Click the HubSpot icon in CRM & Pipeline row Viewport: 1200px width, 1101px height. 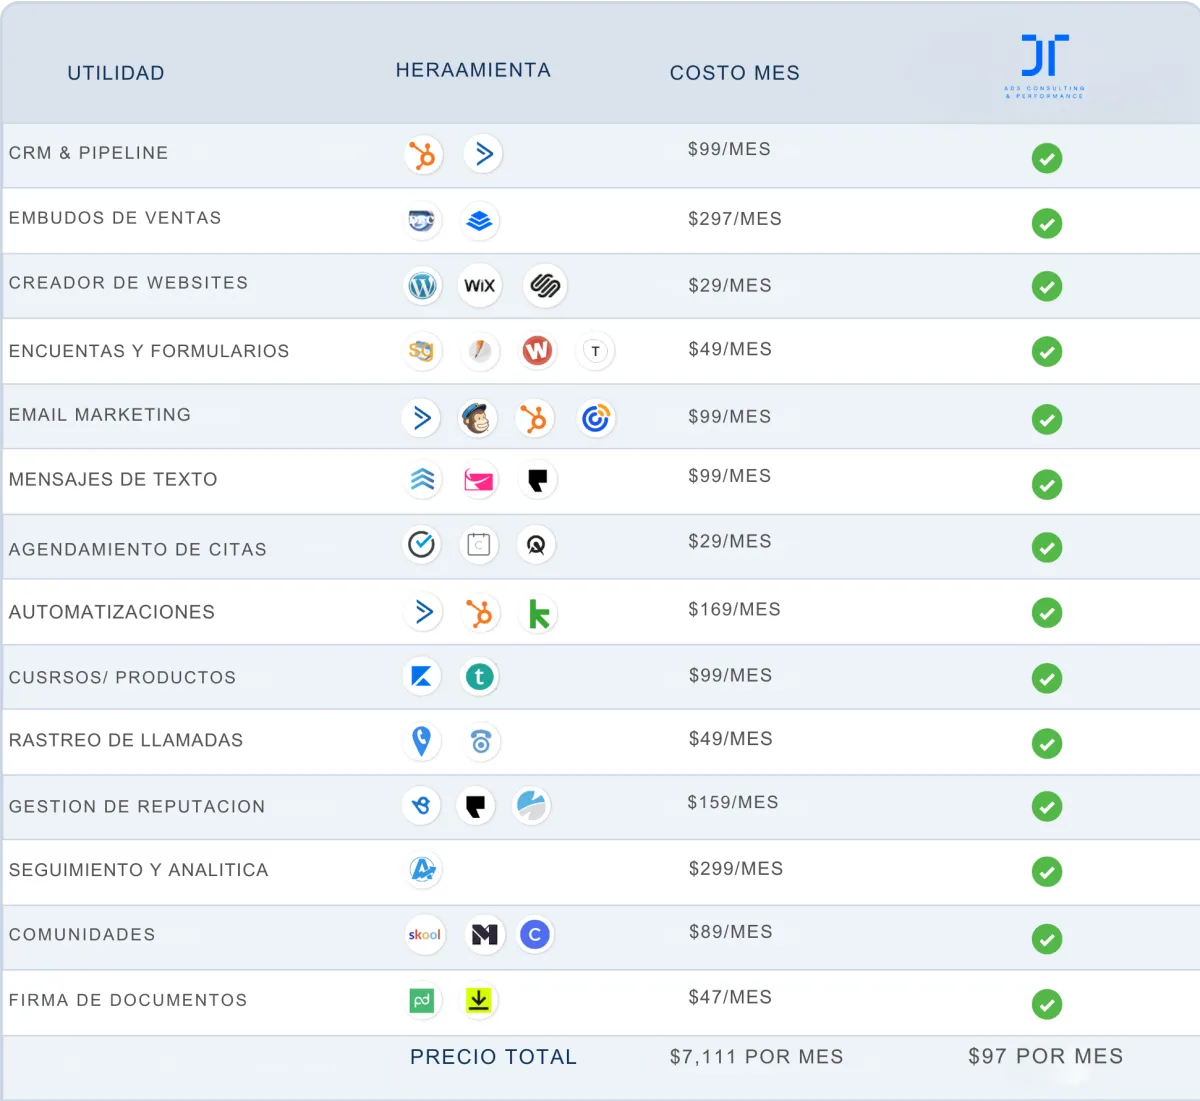[x=424, y=155]
